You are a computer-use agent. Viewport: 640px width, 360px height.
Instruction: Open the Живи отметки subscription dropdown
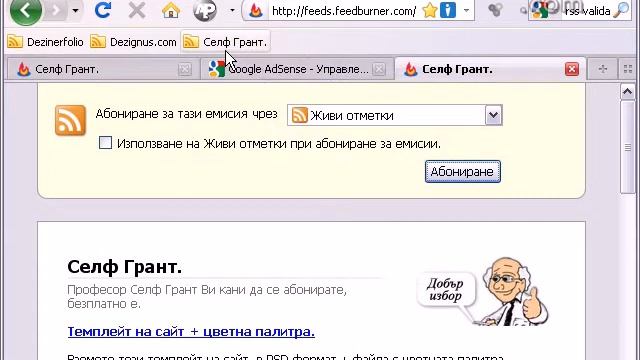394,116
